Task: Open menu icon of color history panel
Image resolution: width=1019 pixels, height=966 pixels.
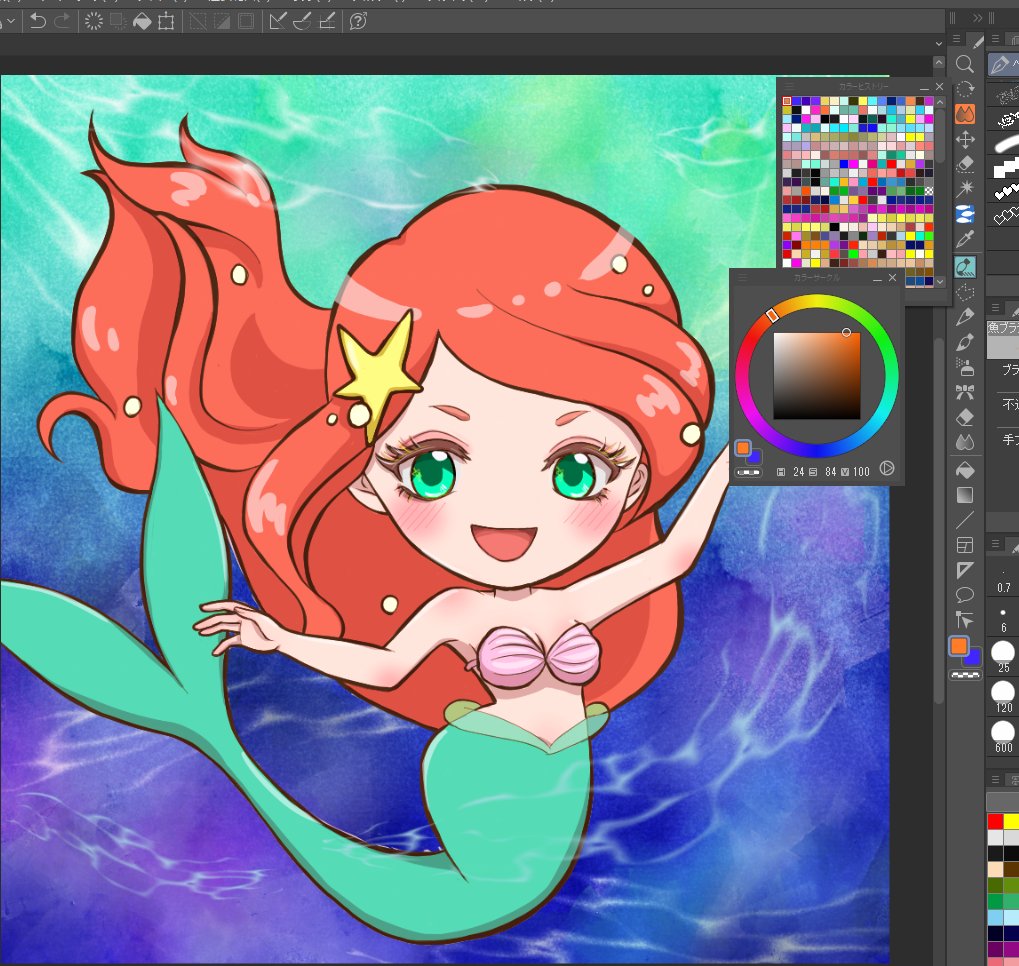Action: pyautogui.click(x=789, y=86)
